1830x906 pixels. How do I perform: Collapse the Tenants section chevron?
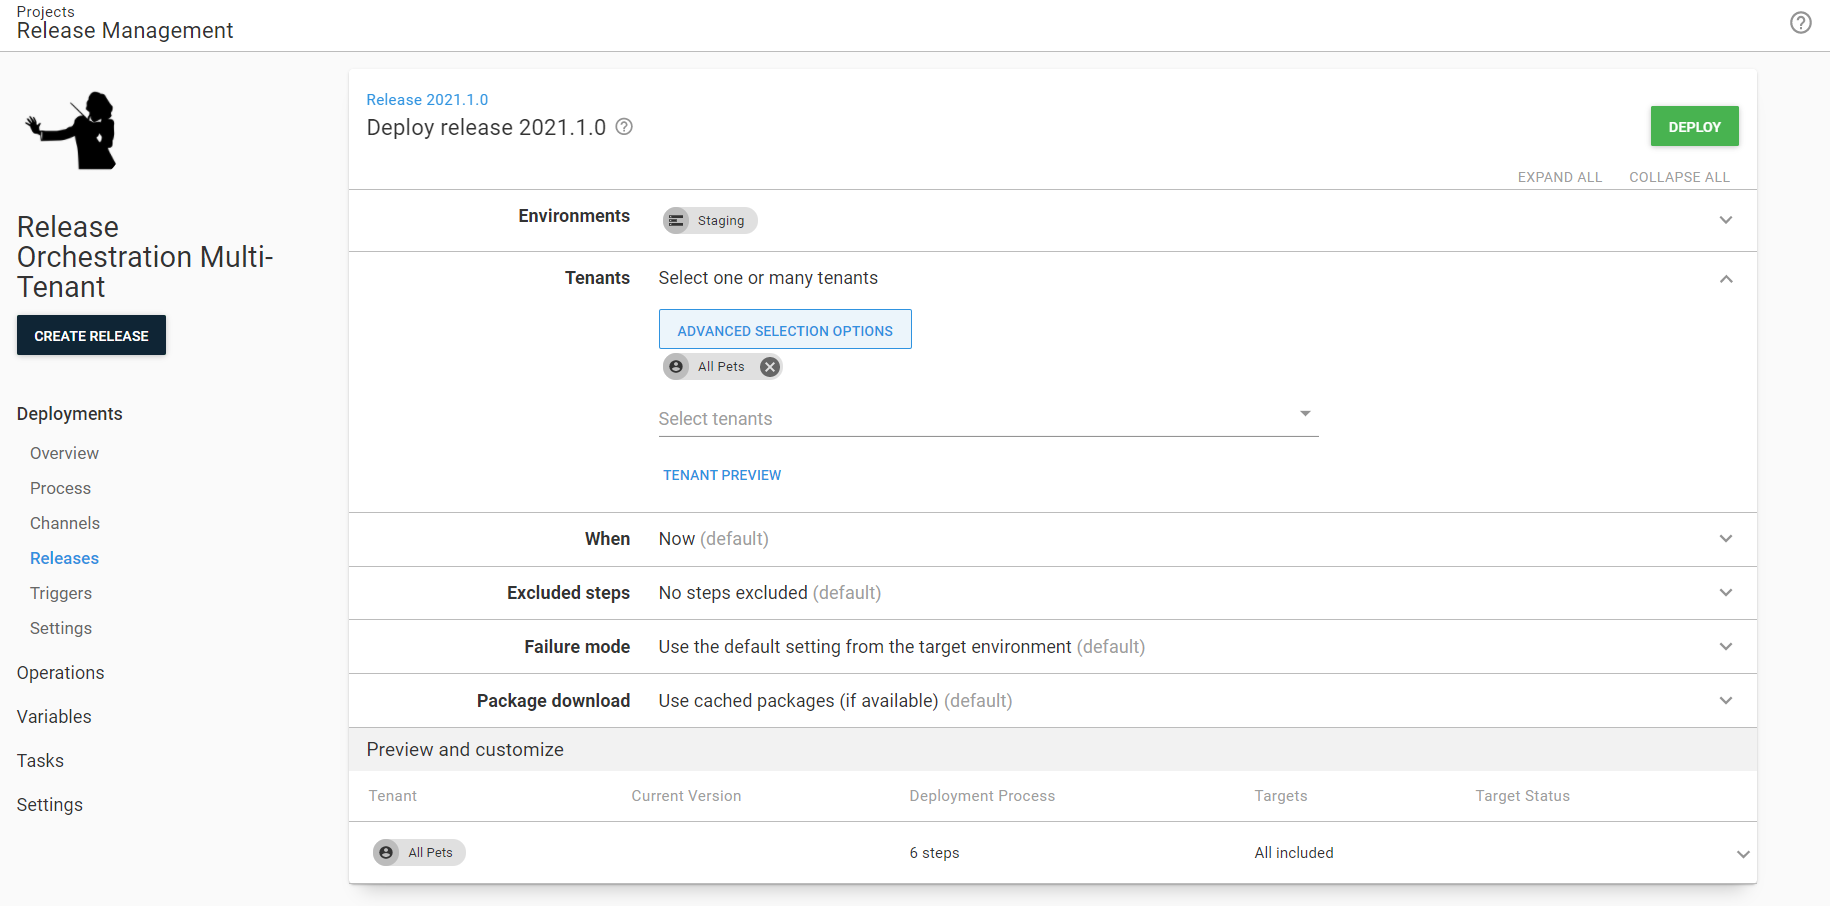1726,279
